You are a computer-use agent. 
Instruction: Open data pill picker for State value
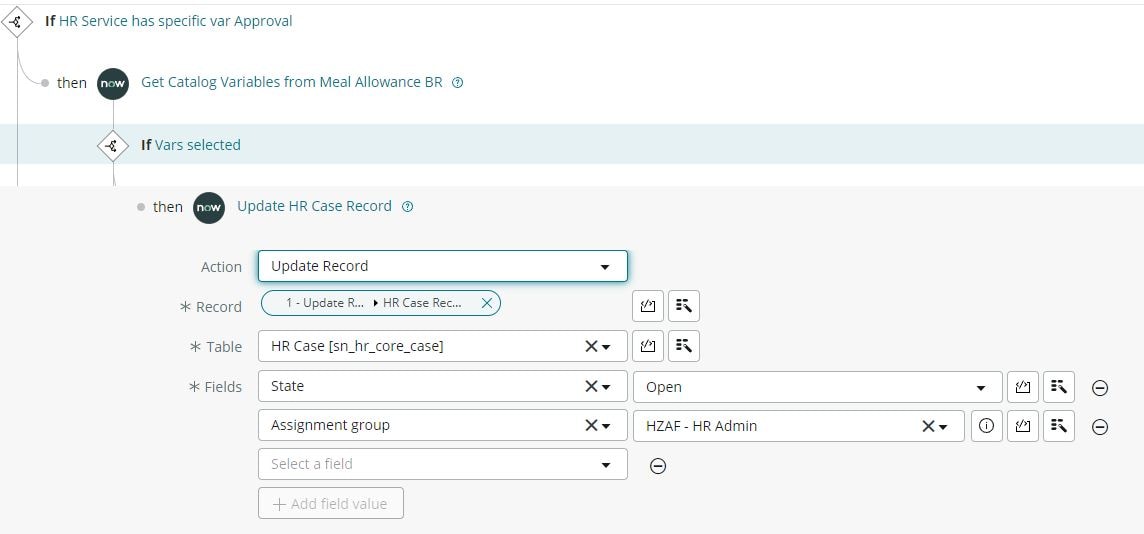(1059, 387)
